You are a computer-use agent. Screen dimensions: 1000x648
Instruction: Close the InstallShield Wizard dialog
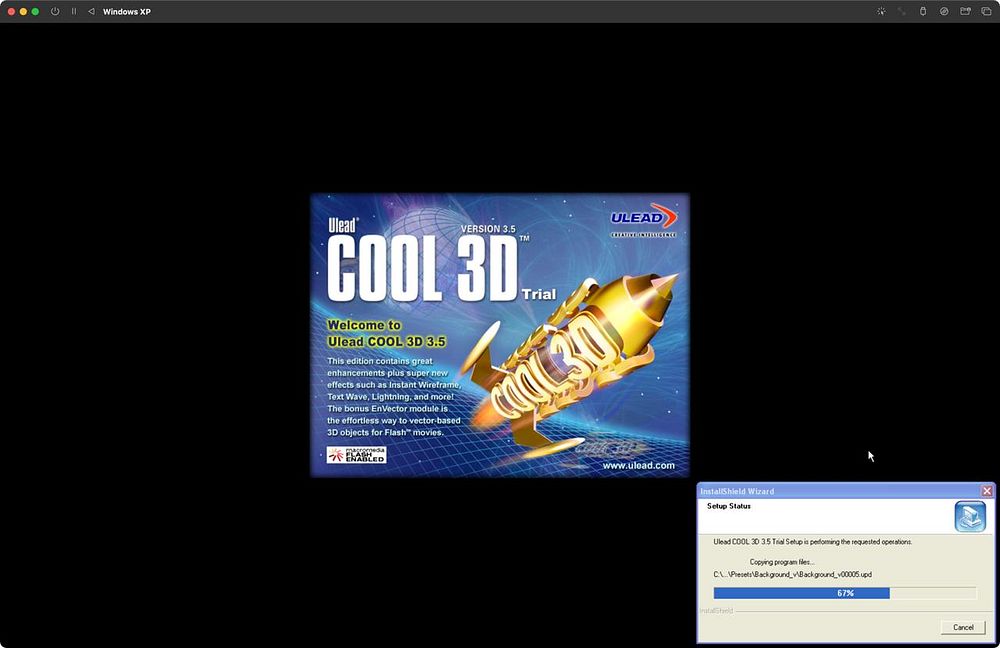click(987, 490)
